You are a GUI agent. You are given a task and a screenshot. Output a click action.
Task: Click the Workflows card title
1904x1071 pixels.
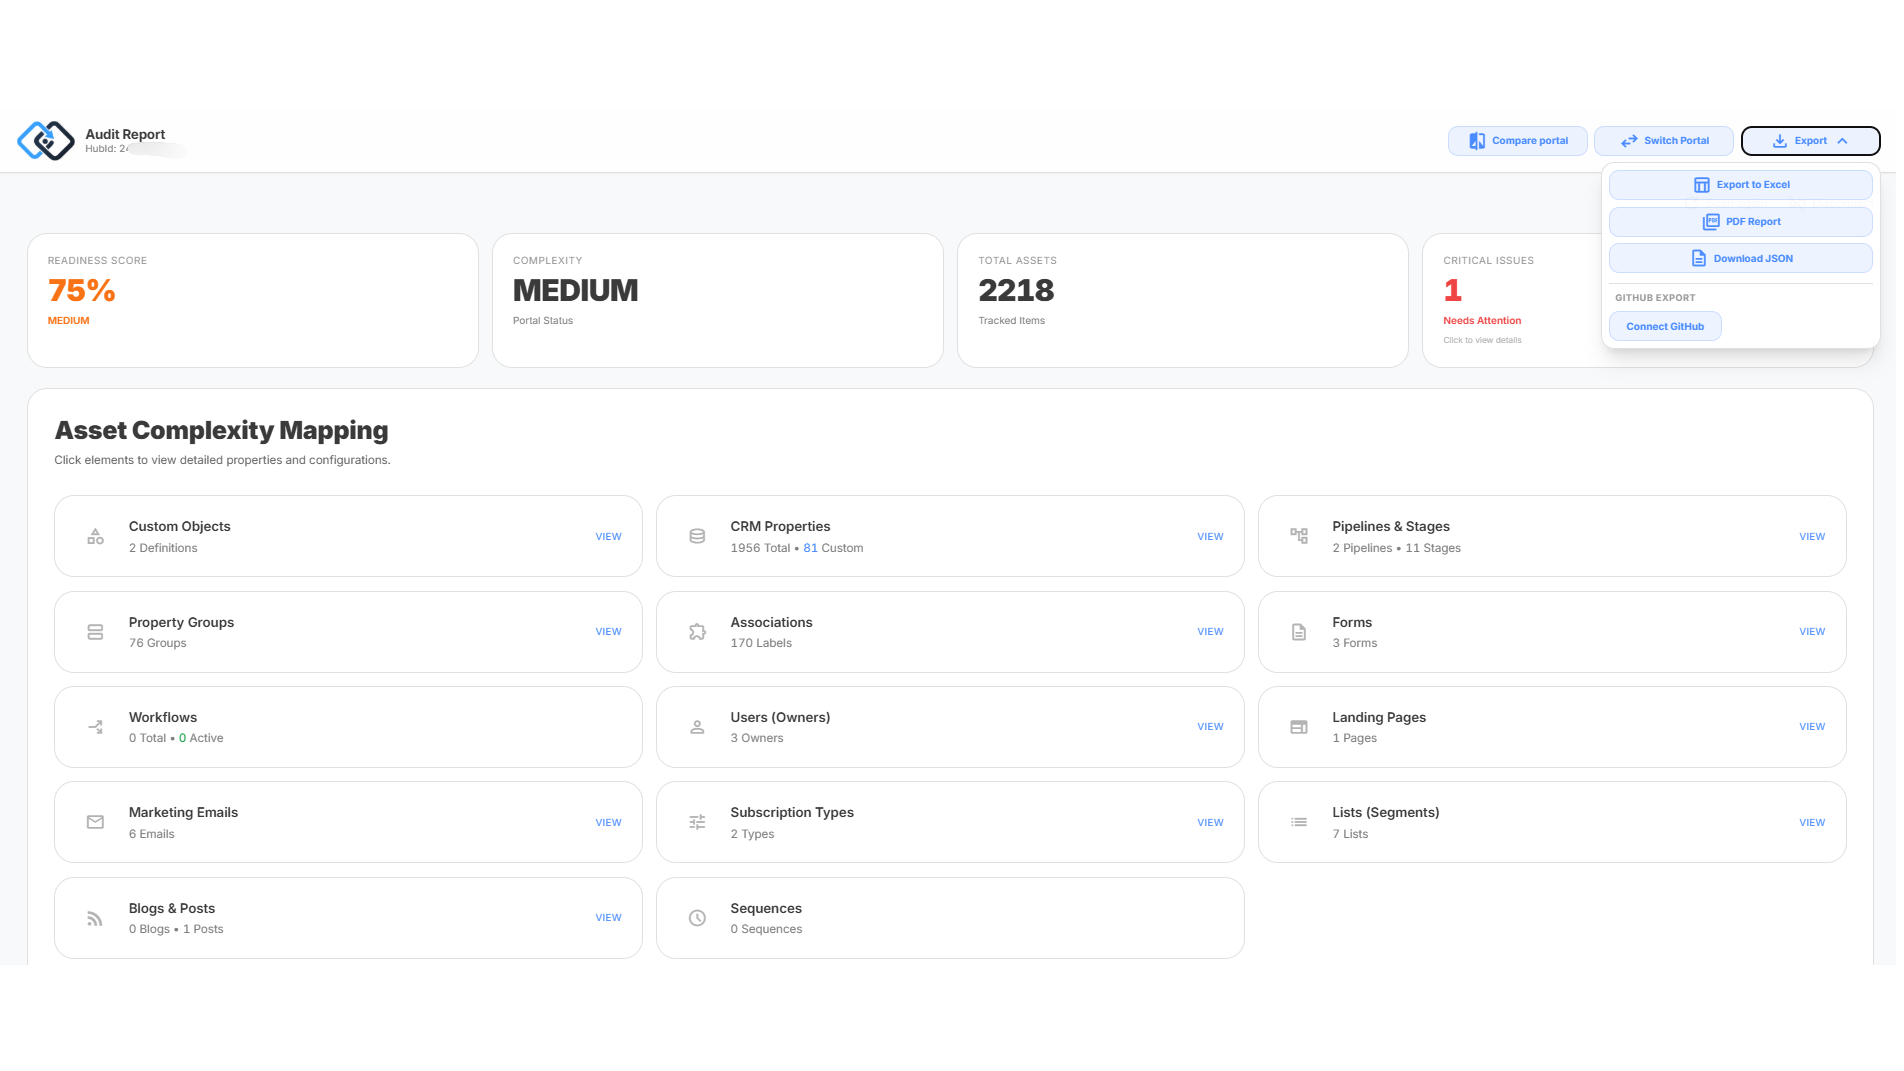162,718
